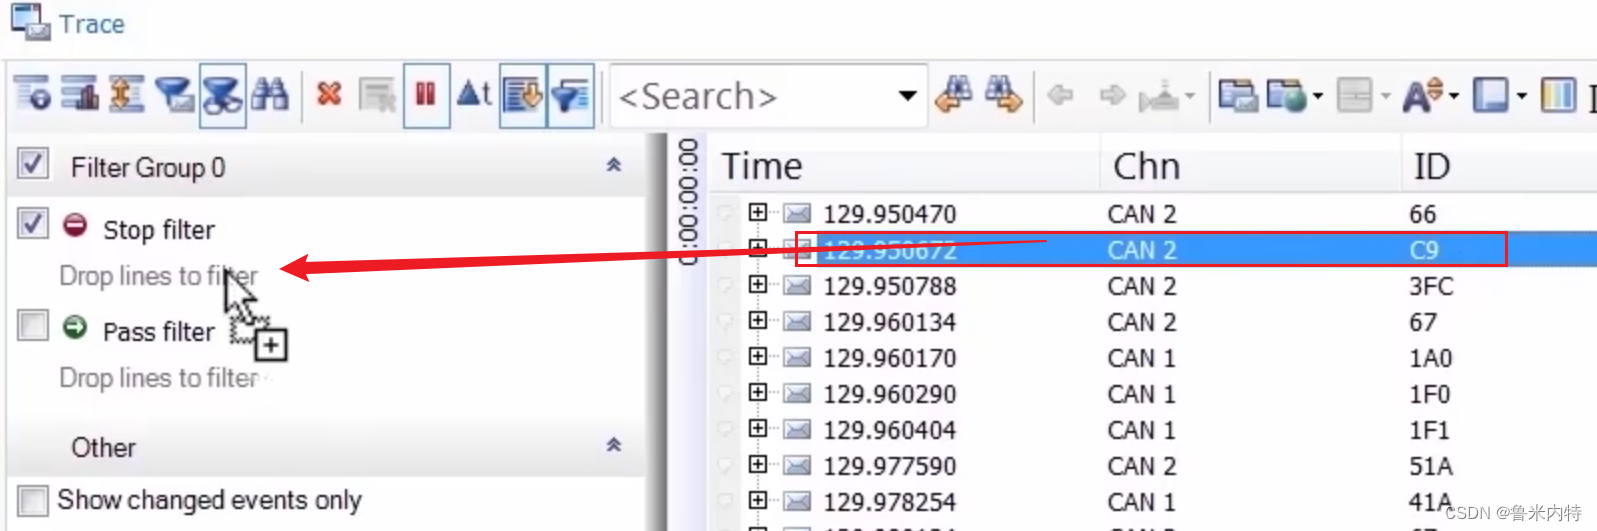Open dropdown next to globe icon
Image resolution: width=1597 pixels, height=531 pixels.
click(x=1318, y=97)
